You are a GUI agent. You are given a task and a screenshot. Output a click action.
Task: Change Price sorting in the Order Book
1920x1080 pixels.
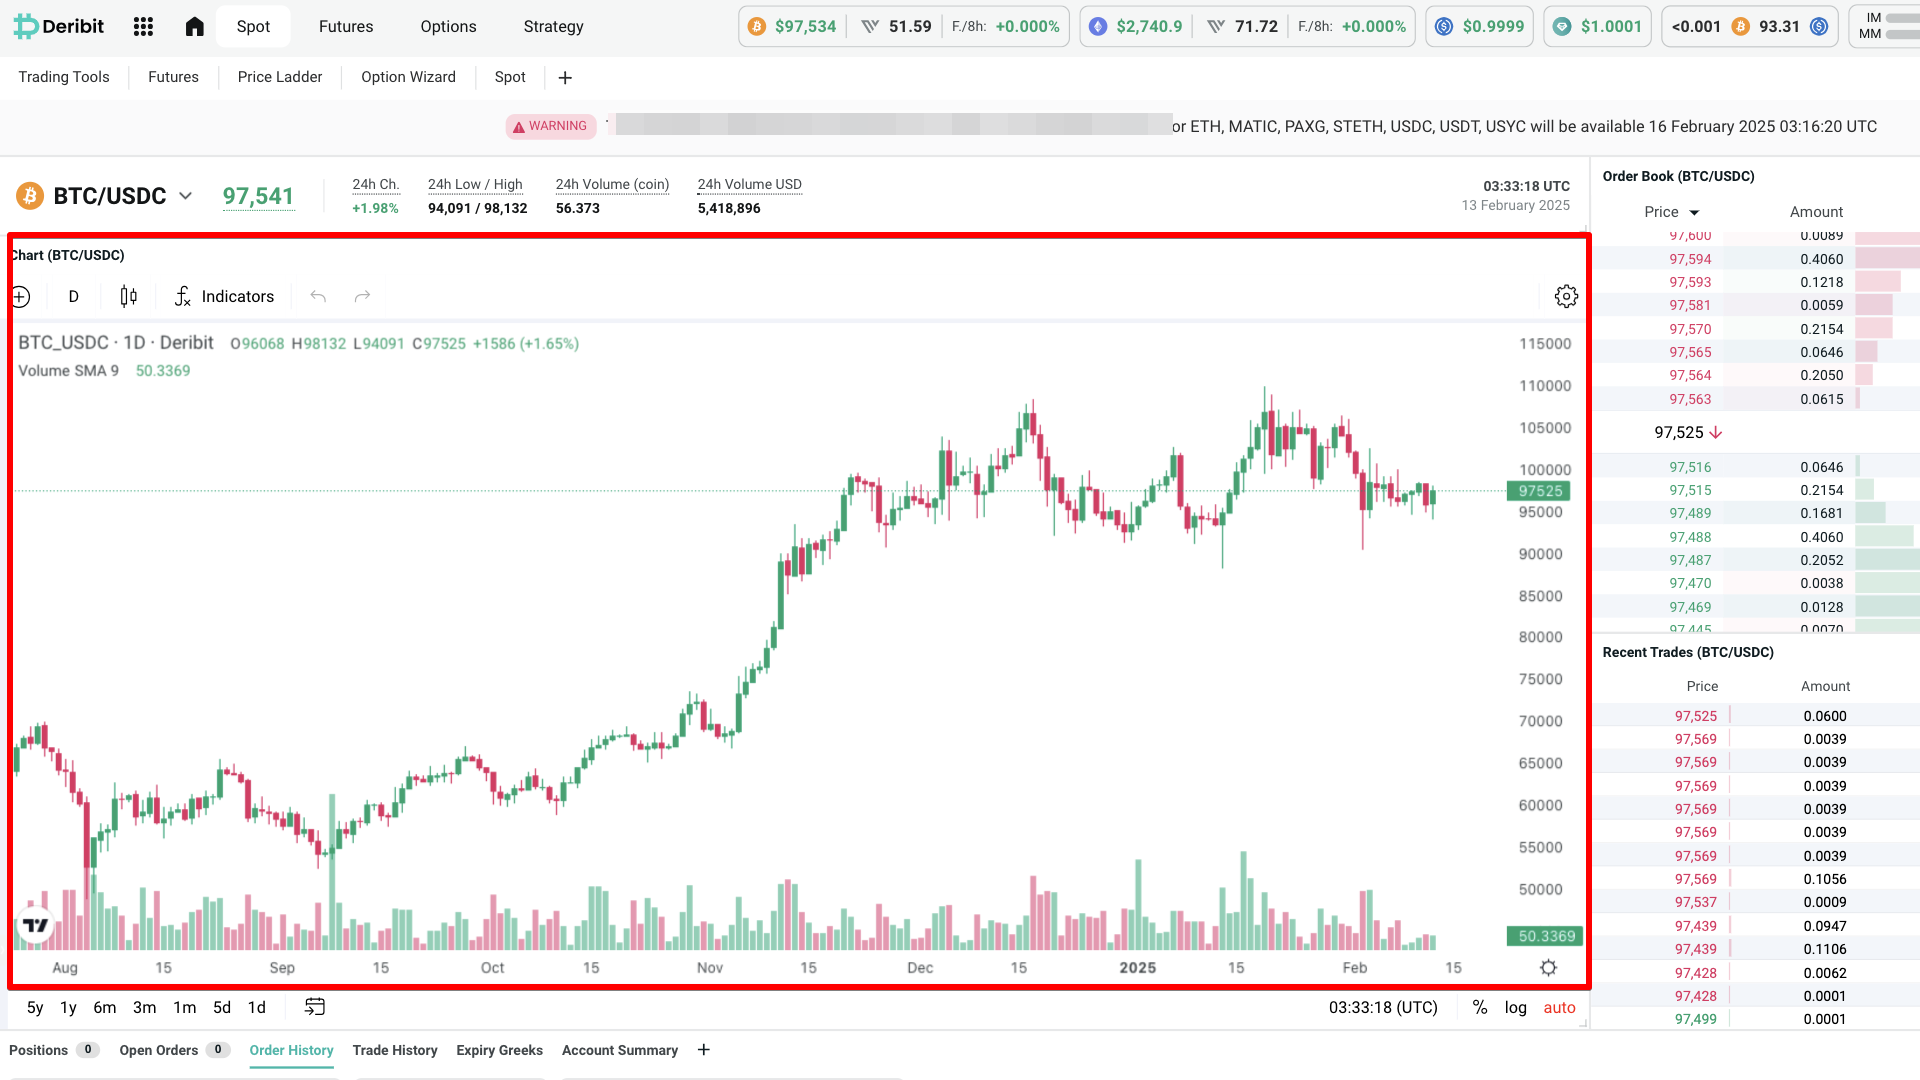[1670, 211]
